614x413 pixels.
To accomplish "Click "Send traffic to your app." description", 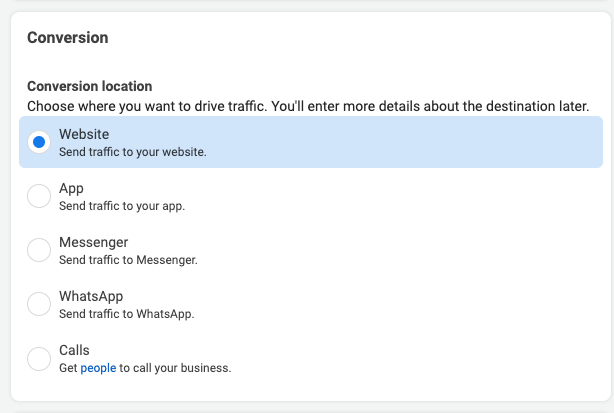I will click(x=122, y=206).
